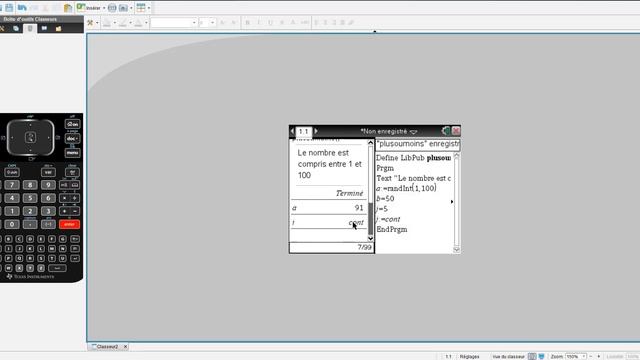
Task: Toggle underline formatting
Action: (270, 23)
